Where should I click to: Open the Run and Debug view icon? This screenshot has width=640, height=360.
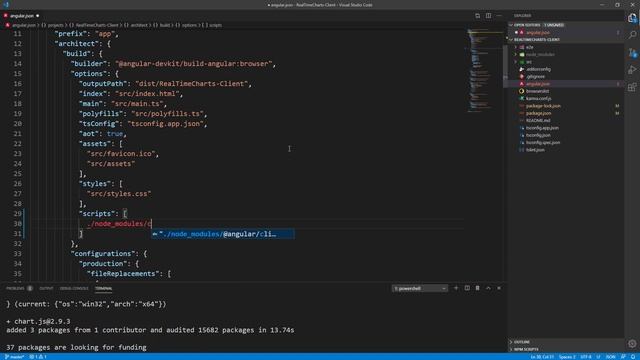pyautogui.click(x=632, y=70)
